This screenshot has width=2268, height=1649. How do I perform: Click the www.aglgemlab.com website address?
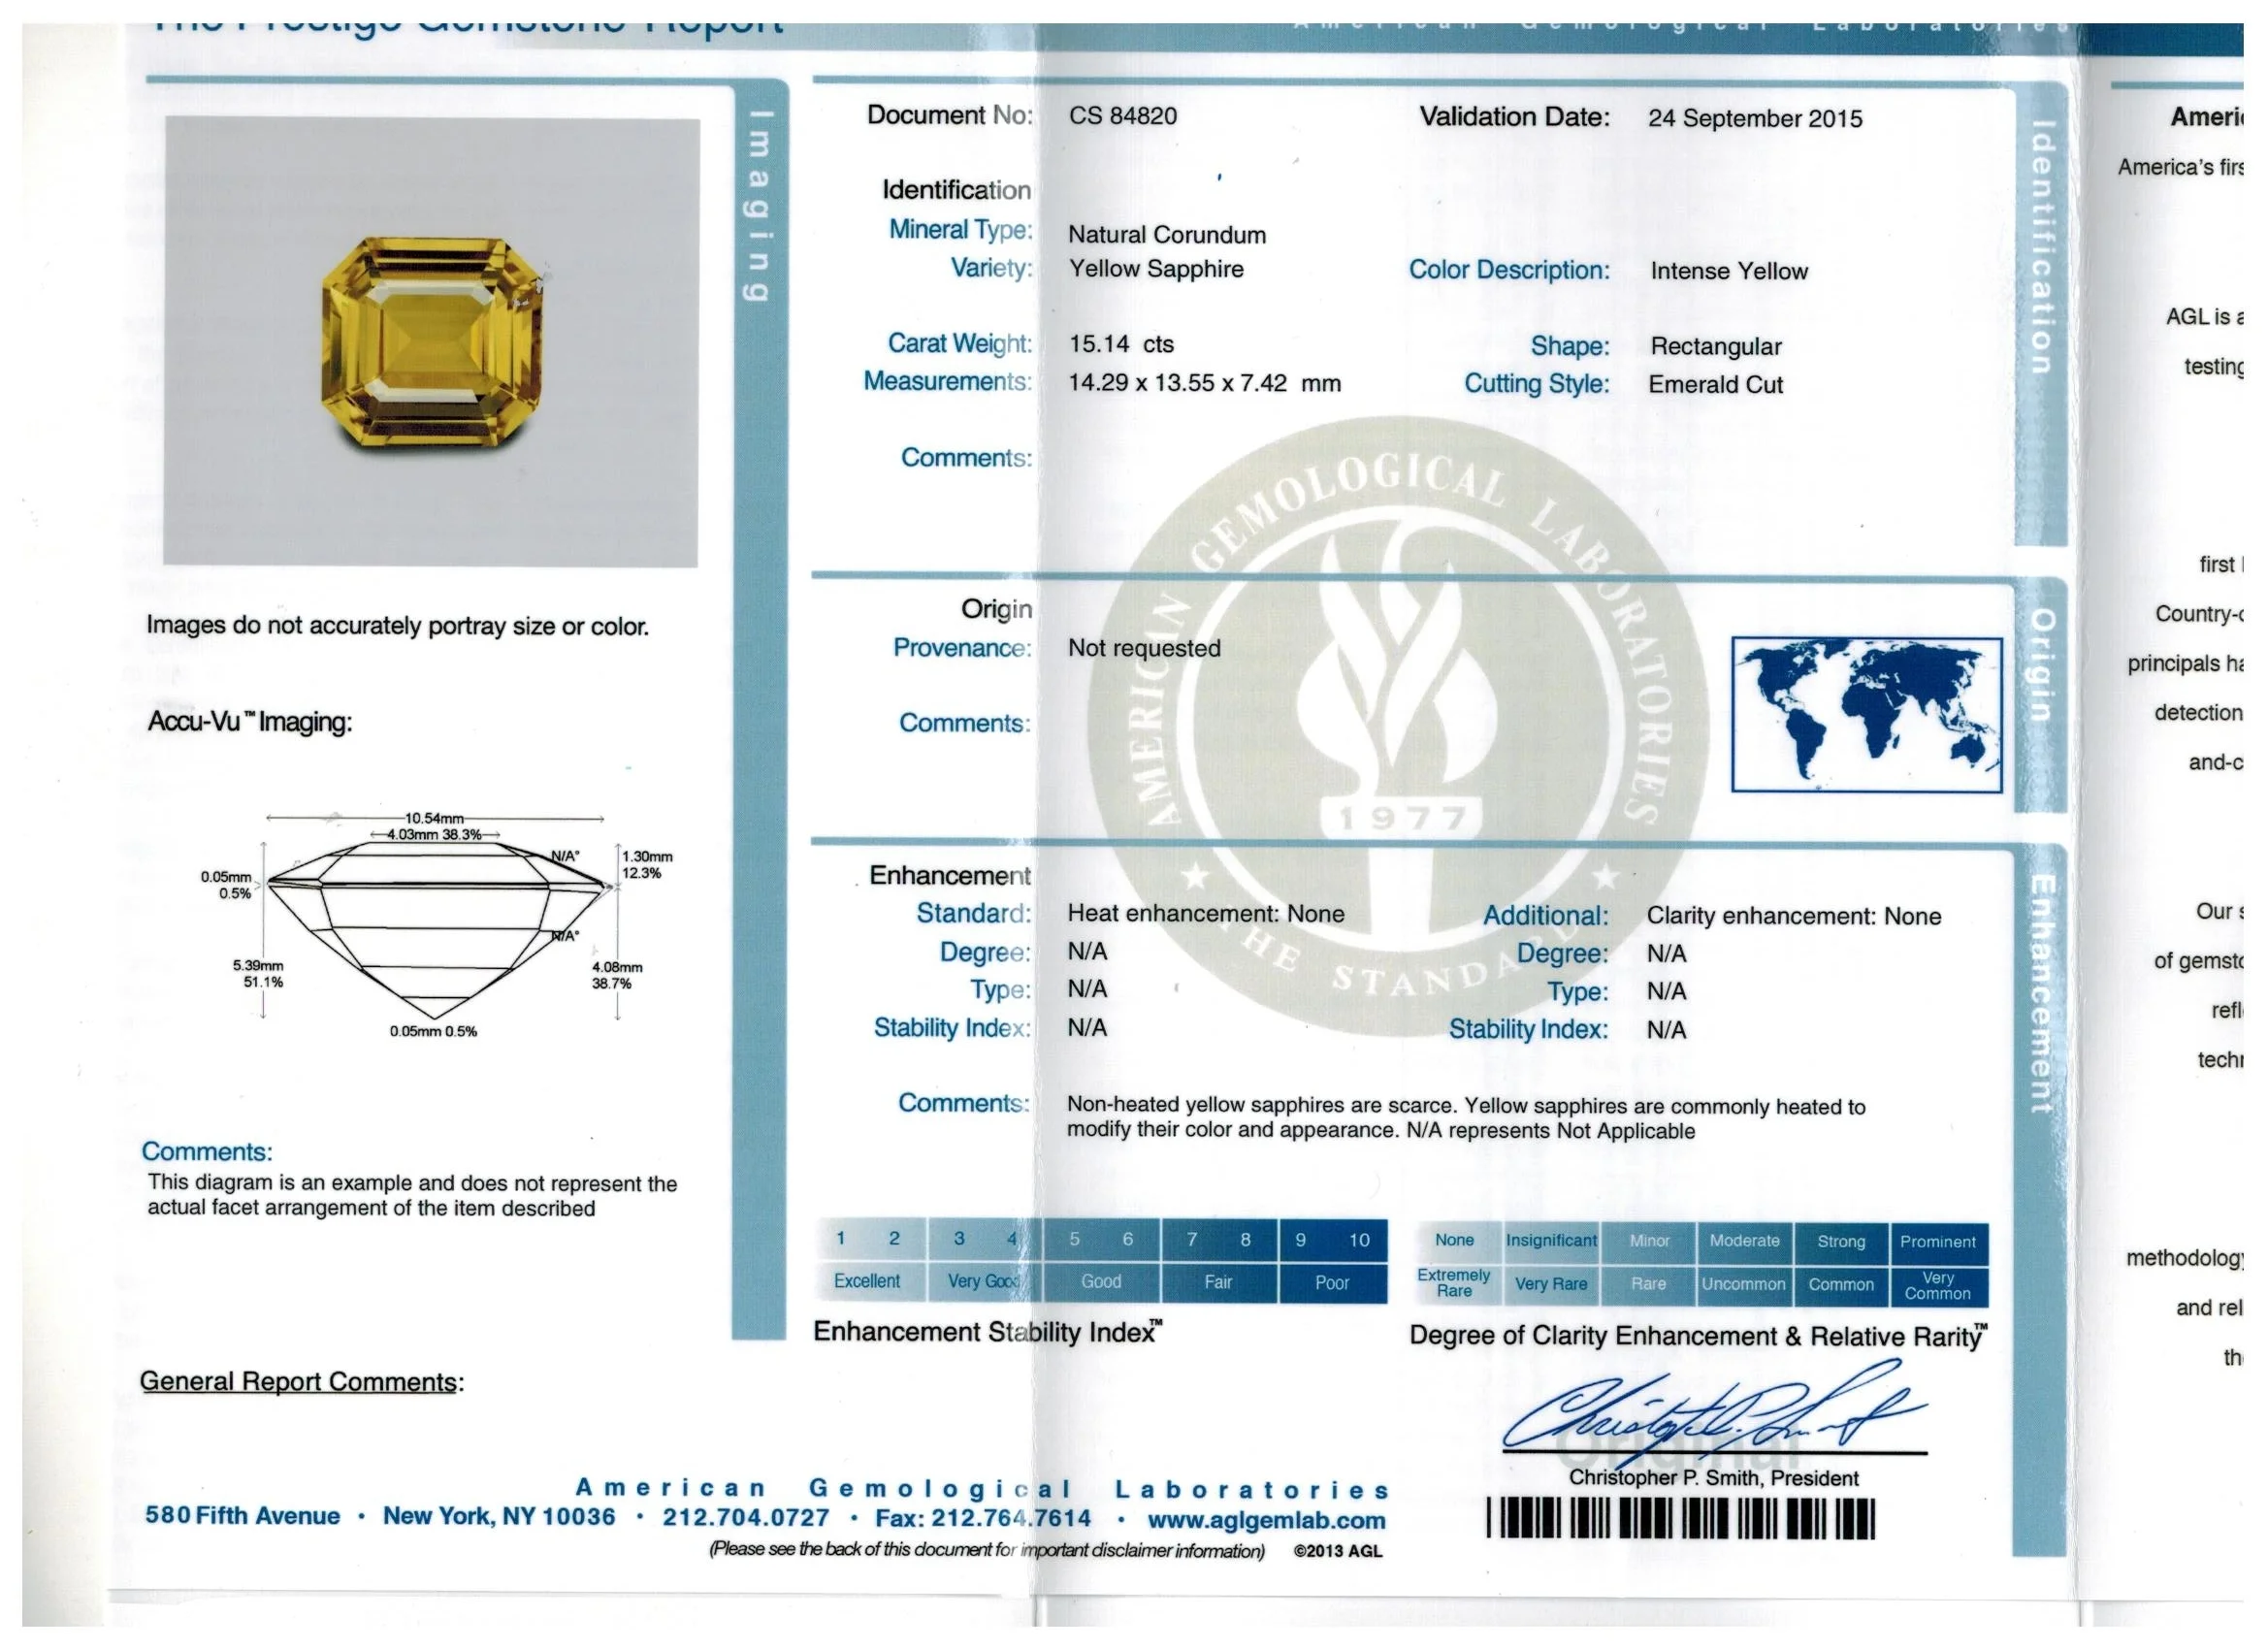[x=1267, y=1522]
